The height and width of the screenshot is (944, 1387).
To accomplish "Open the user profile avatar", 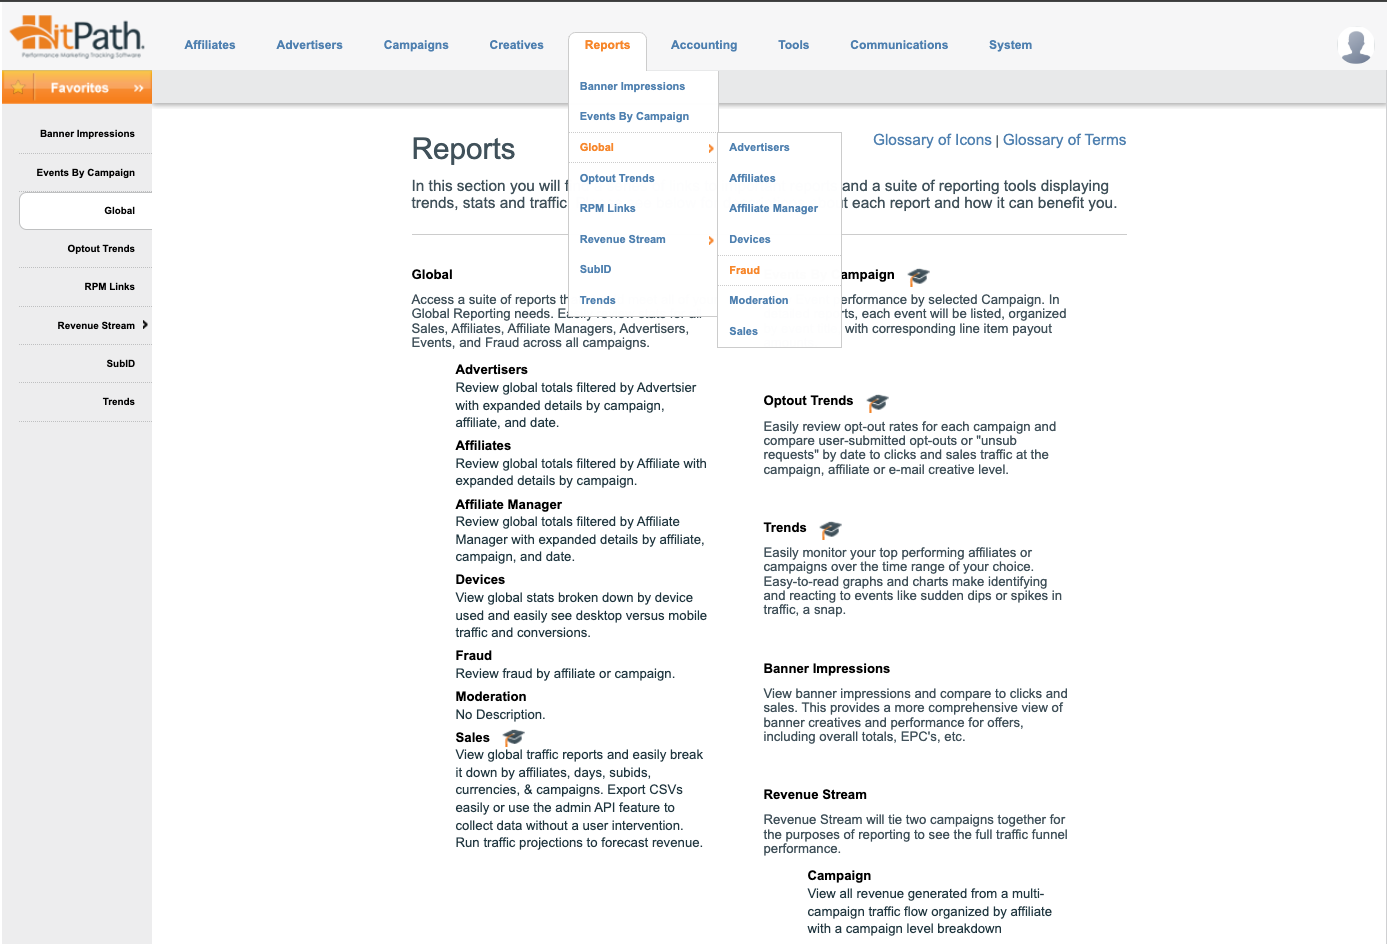I will click(x=1355, y=46).
